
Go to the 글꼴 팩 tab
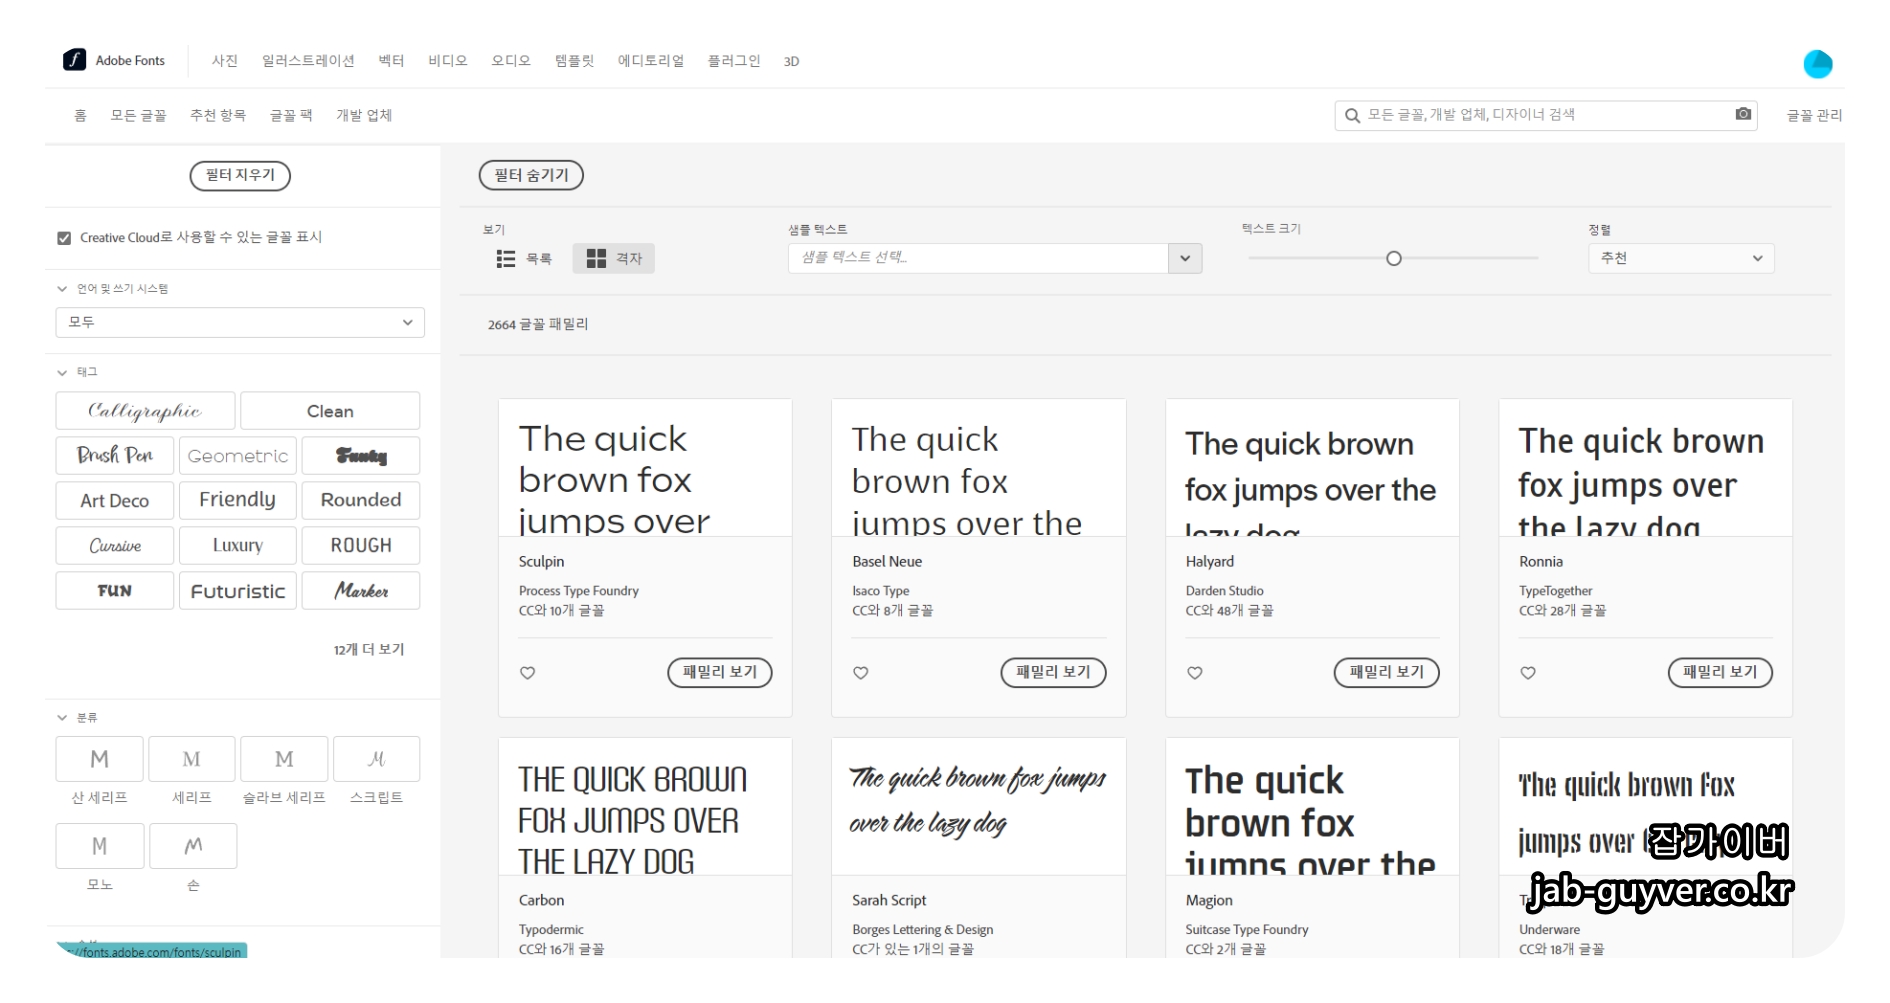tap(291, 116)
